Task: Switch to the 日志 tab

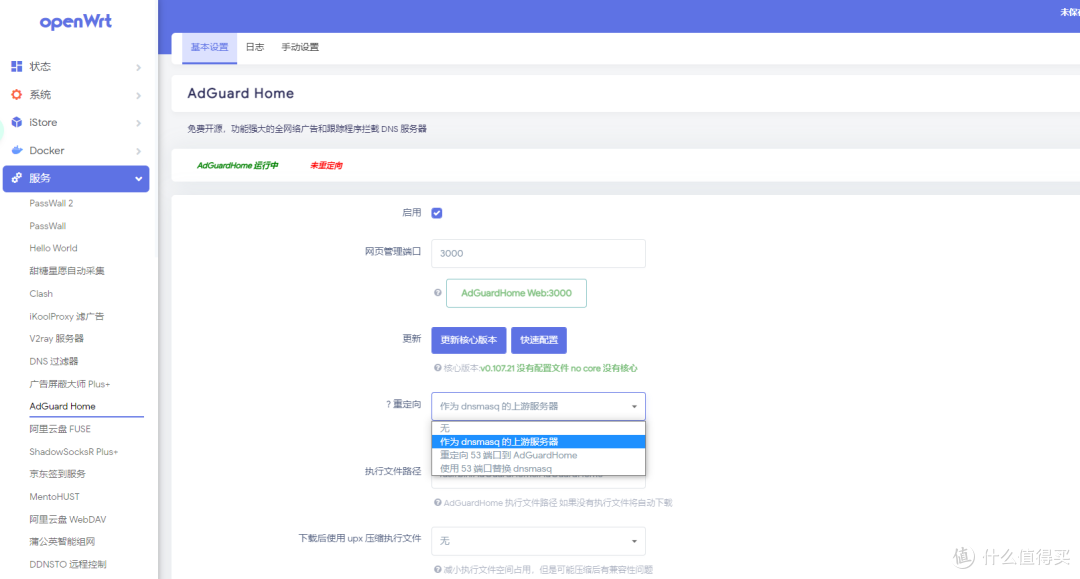Action: 254,46
